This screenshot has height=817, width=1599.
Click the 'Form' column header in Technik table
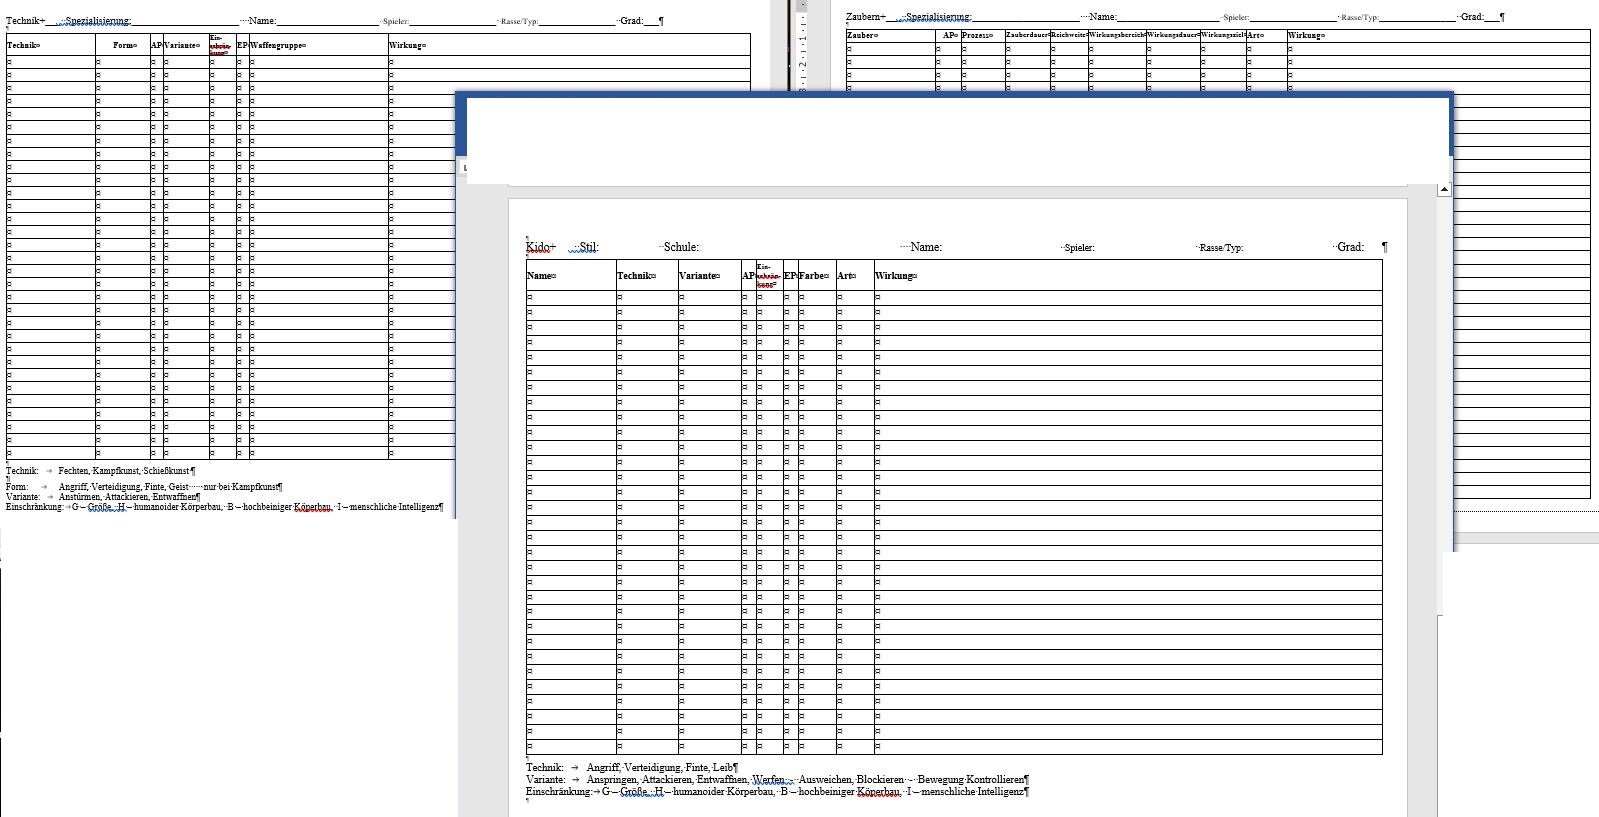click(123, 45)
